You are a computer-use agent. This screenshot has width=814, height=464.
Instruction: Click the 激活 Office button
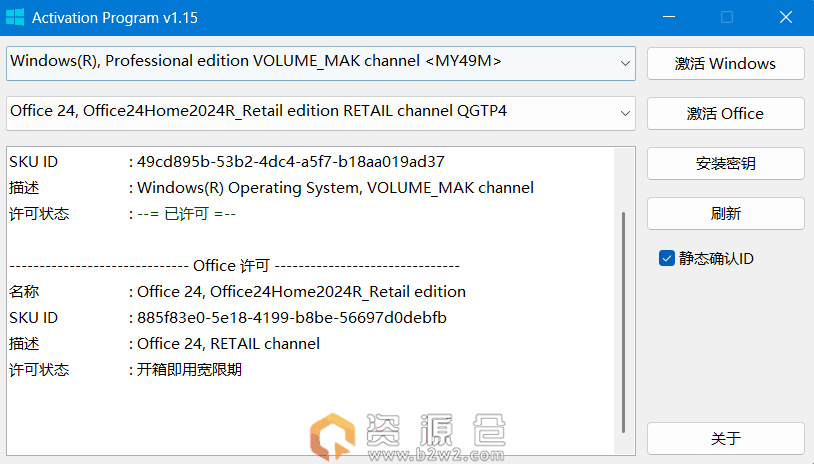[x=725, y=113]
